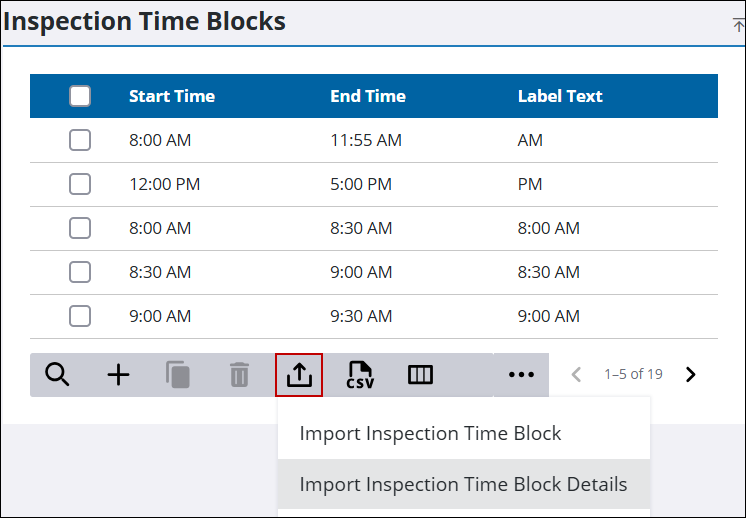Go to previous page of results
The width and height of the screenshot is (746, 518).
click(576, 375)
